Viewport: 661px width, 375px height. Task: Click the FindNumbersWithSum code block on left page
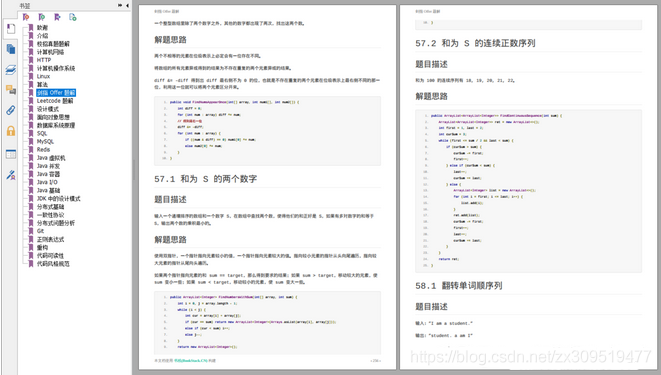pos(267,323)
